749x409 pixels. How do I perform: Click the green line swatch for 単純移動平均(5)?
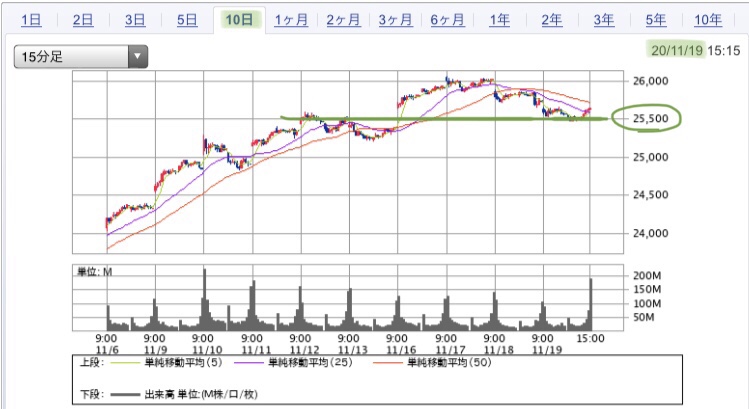click(x=125, y=363)
